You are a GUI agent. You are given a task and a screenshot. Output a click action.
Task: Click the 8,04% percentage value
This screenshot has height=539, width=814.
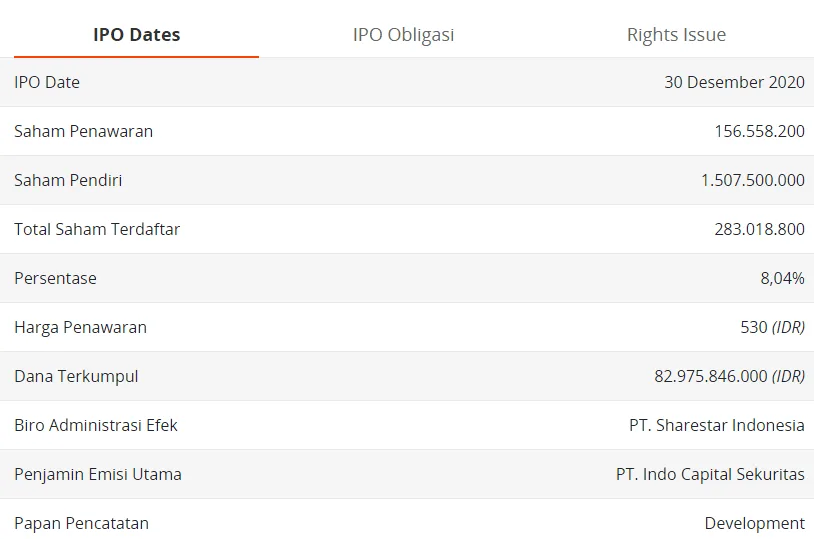point(782,278)
